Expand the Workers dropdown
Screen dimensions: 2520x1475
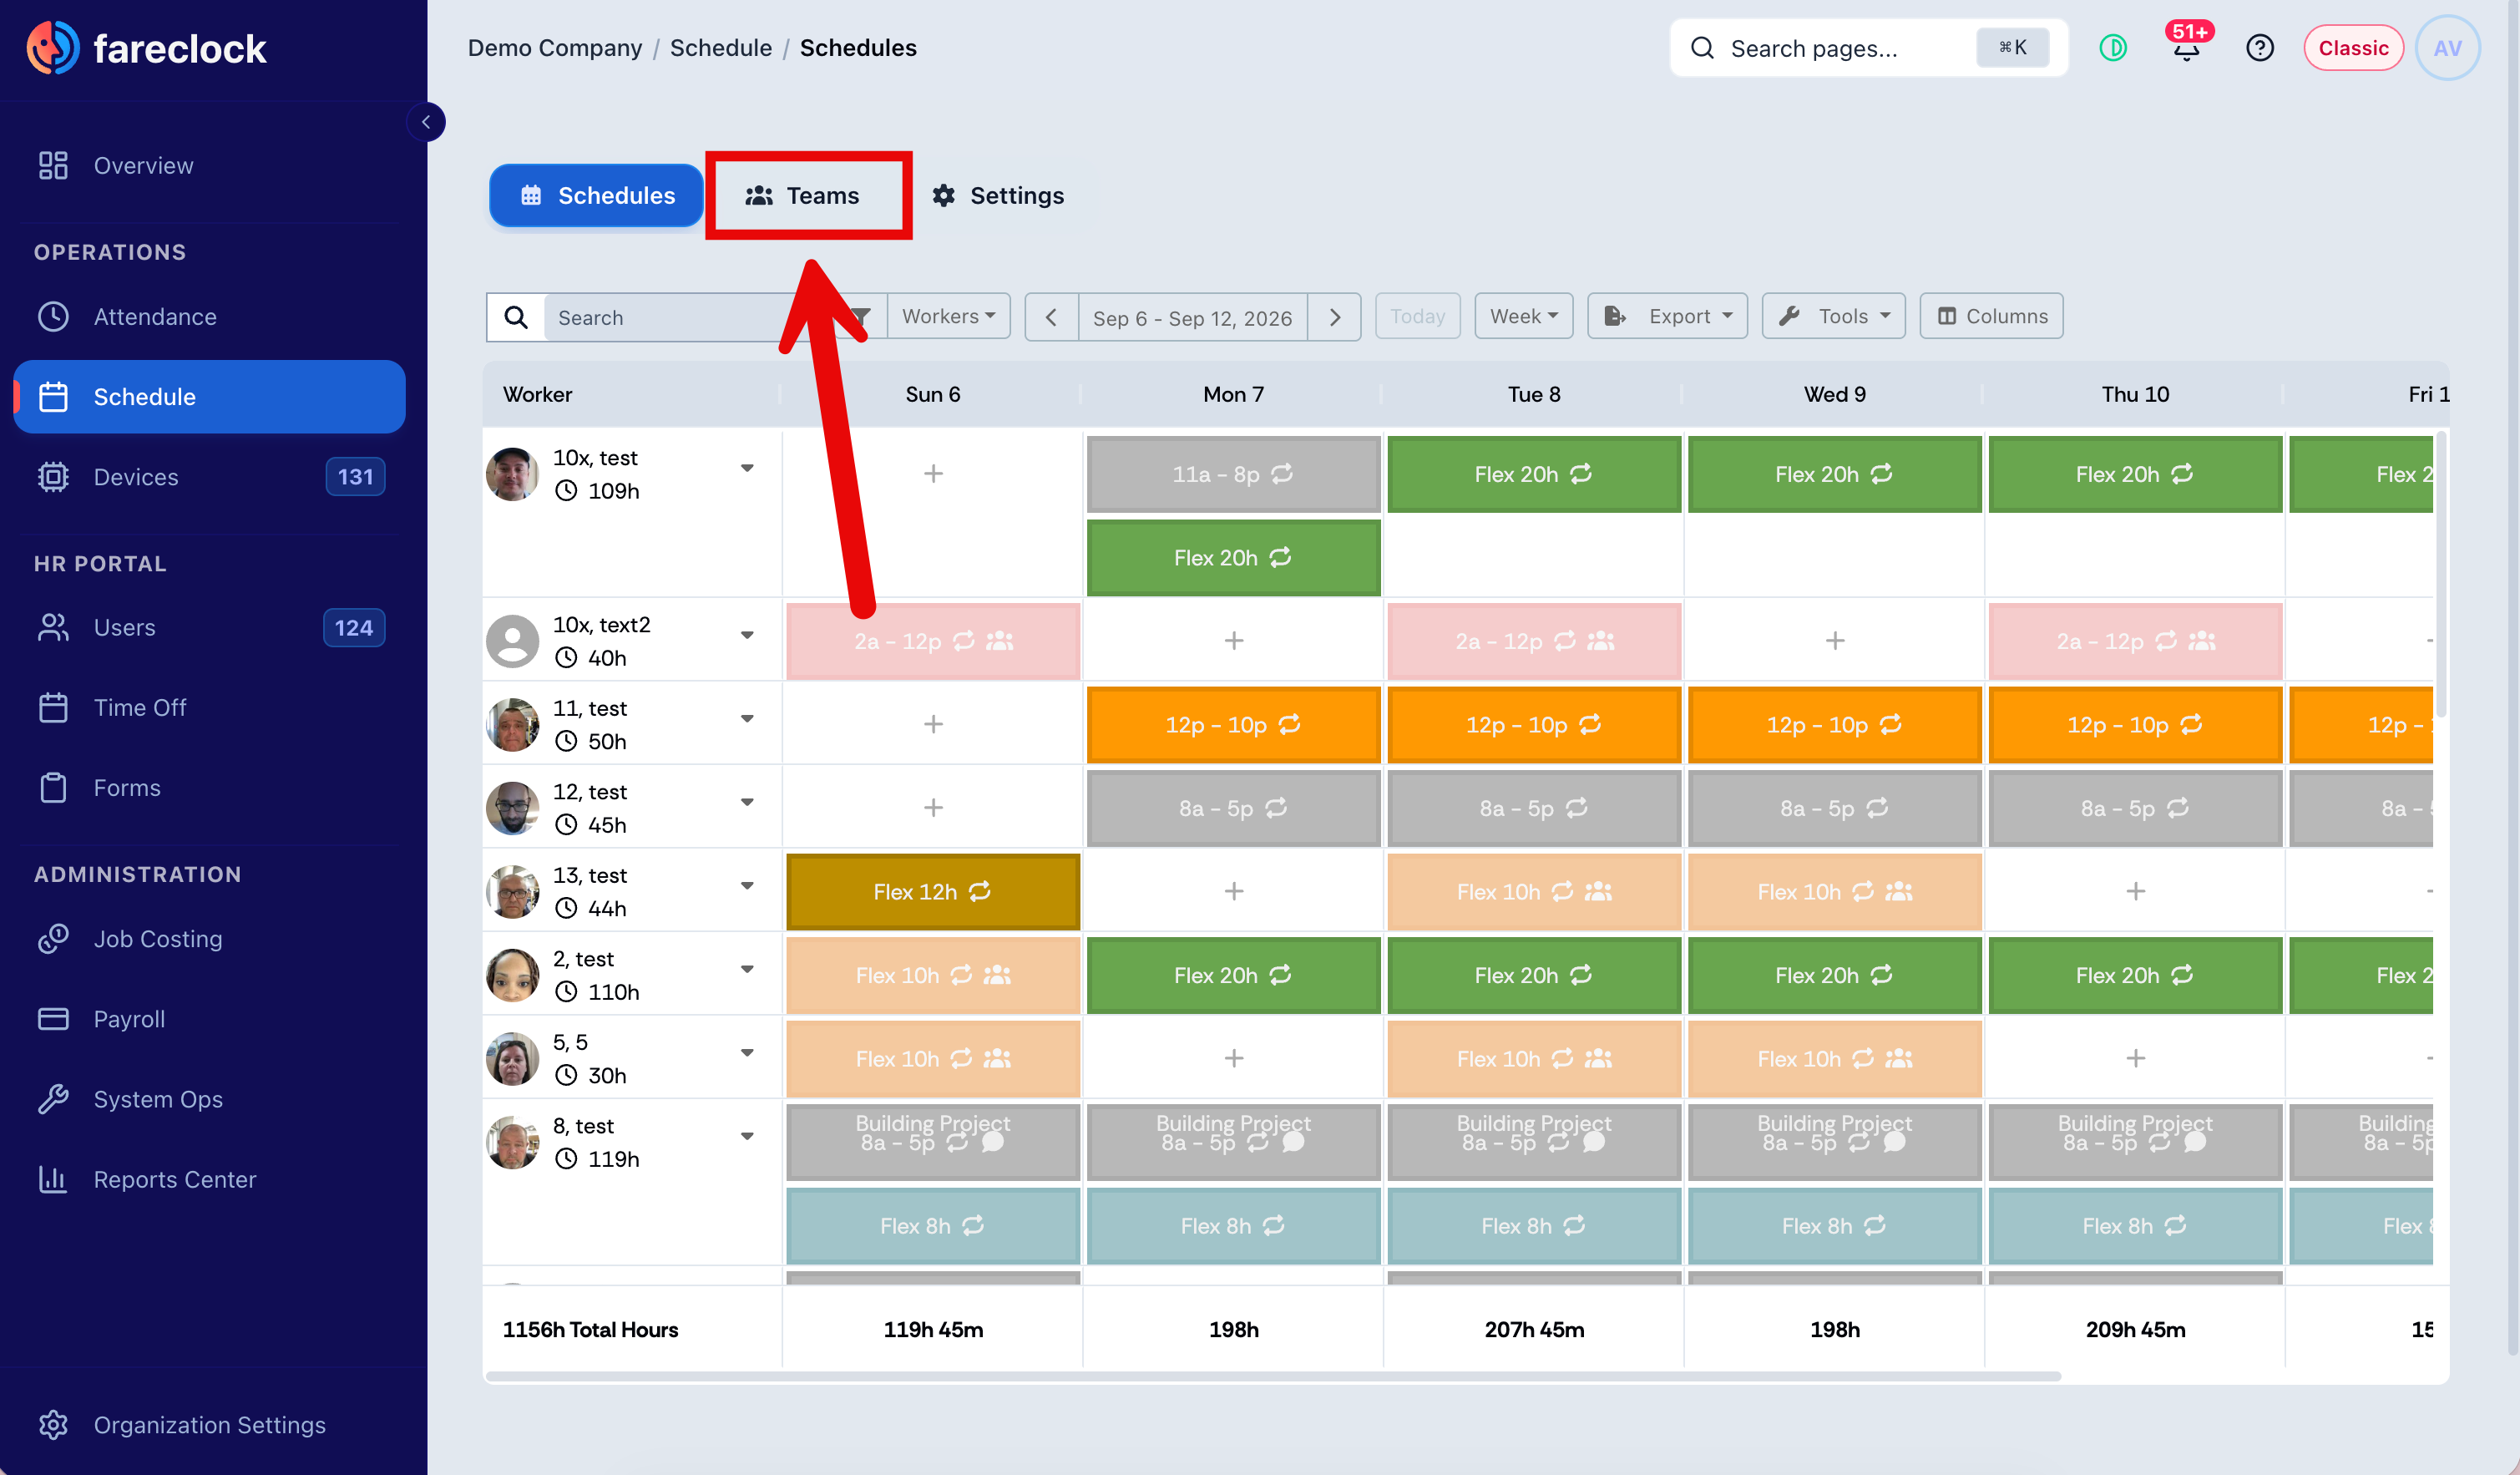click(x=948, y=316)
